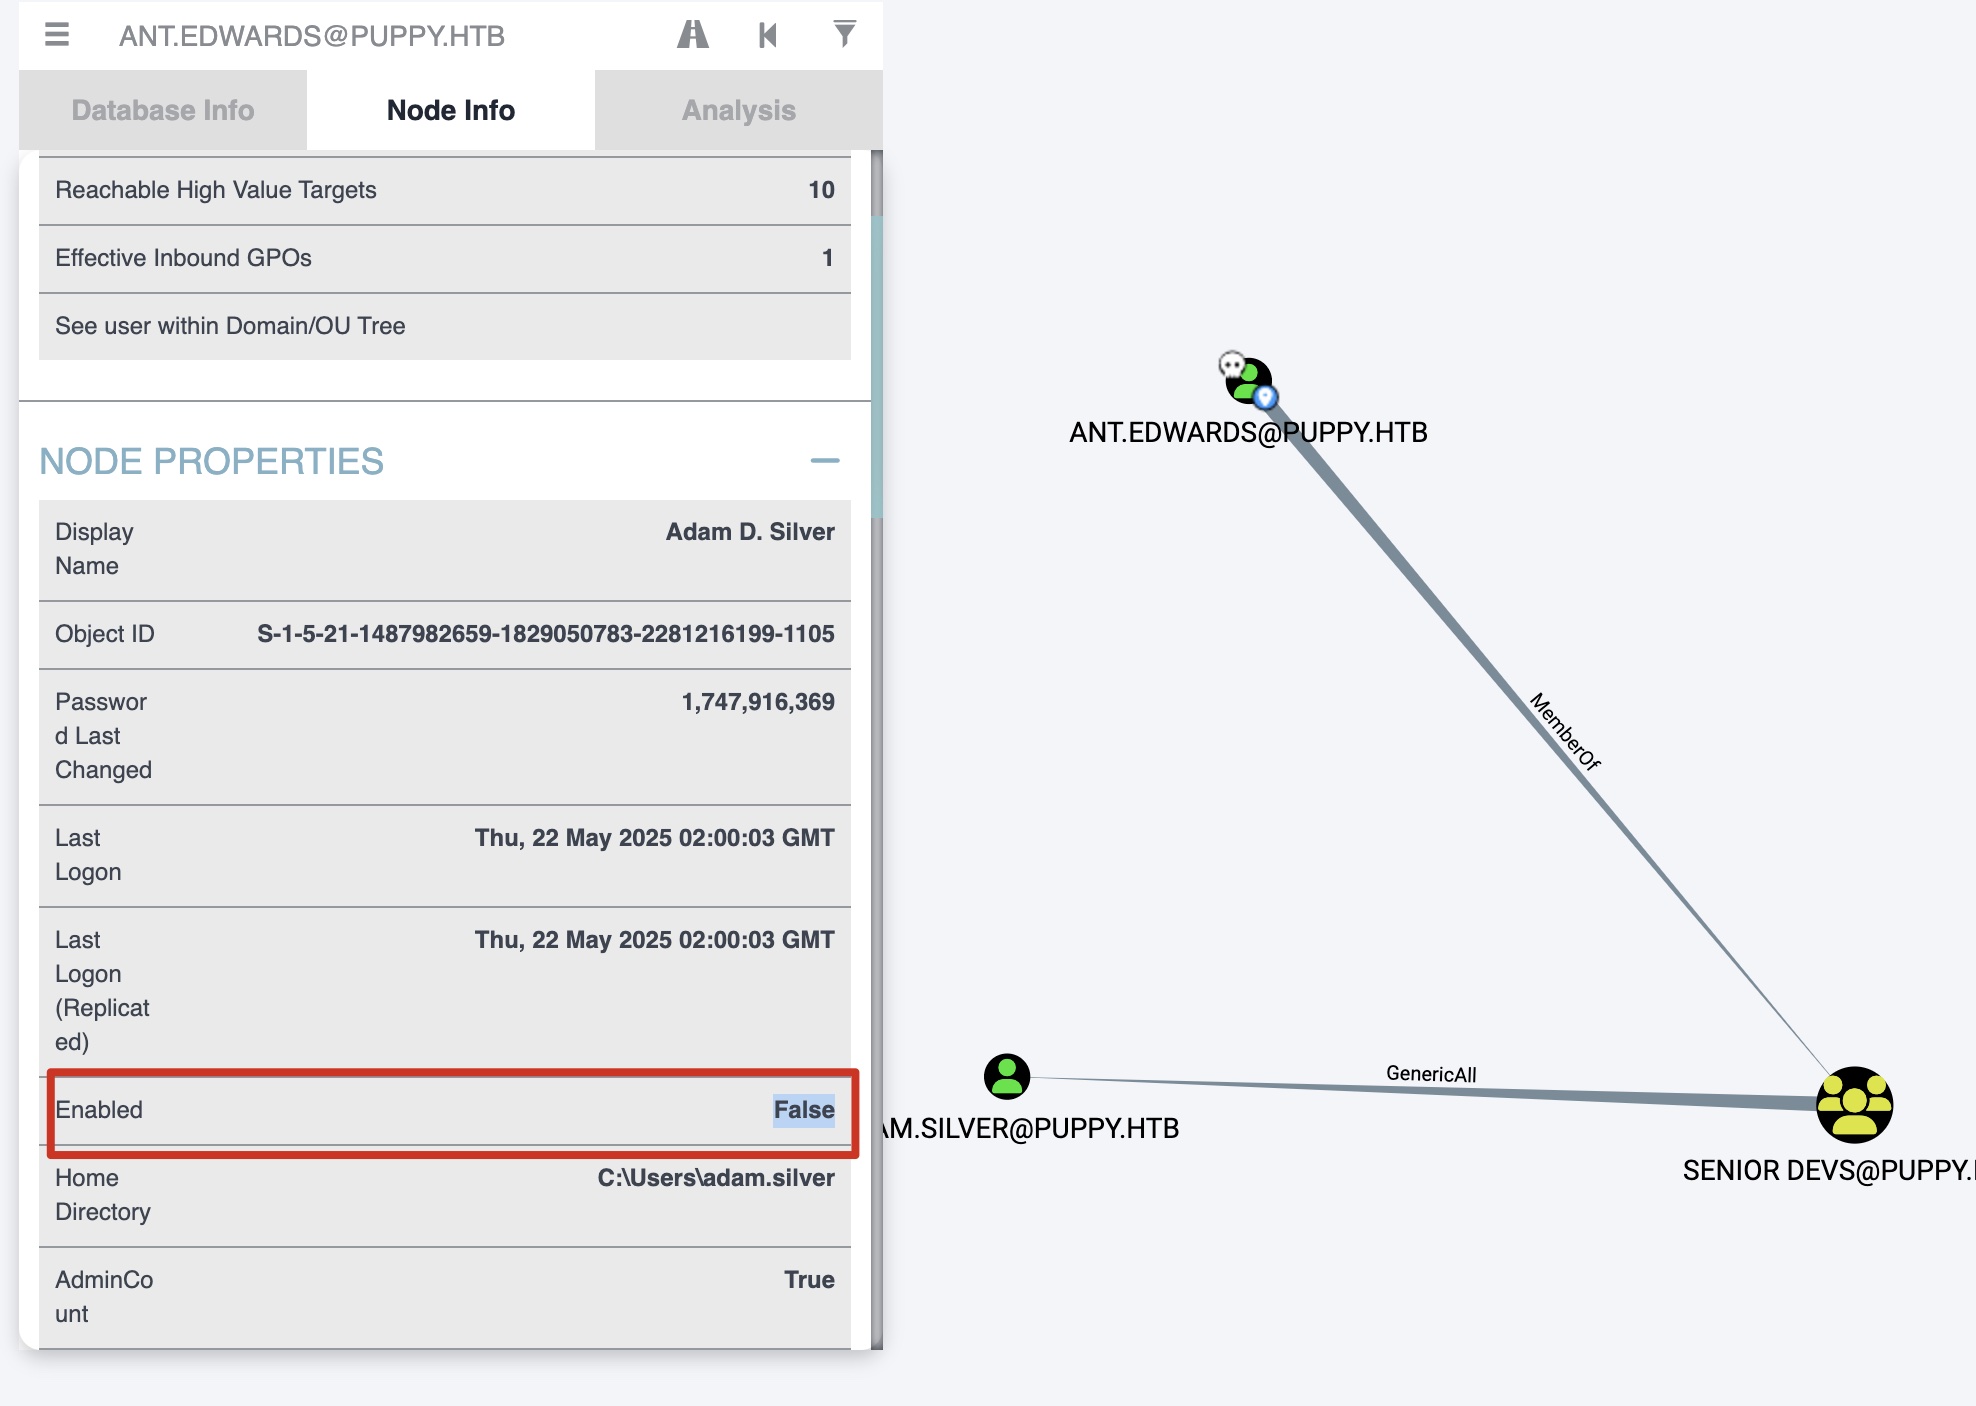This screenshot has width=1976, height=1406.
Task: Switch to the Database Info tab
Action: tap(163, 110)
